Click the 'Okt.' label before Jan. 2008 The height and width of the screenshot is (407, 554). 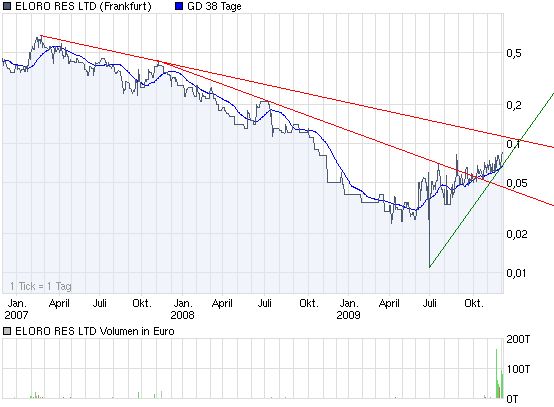tap(142, 303)
